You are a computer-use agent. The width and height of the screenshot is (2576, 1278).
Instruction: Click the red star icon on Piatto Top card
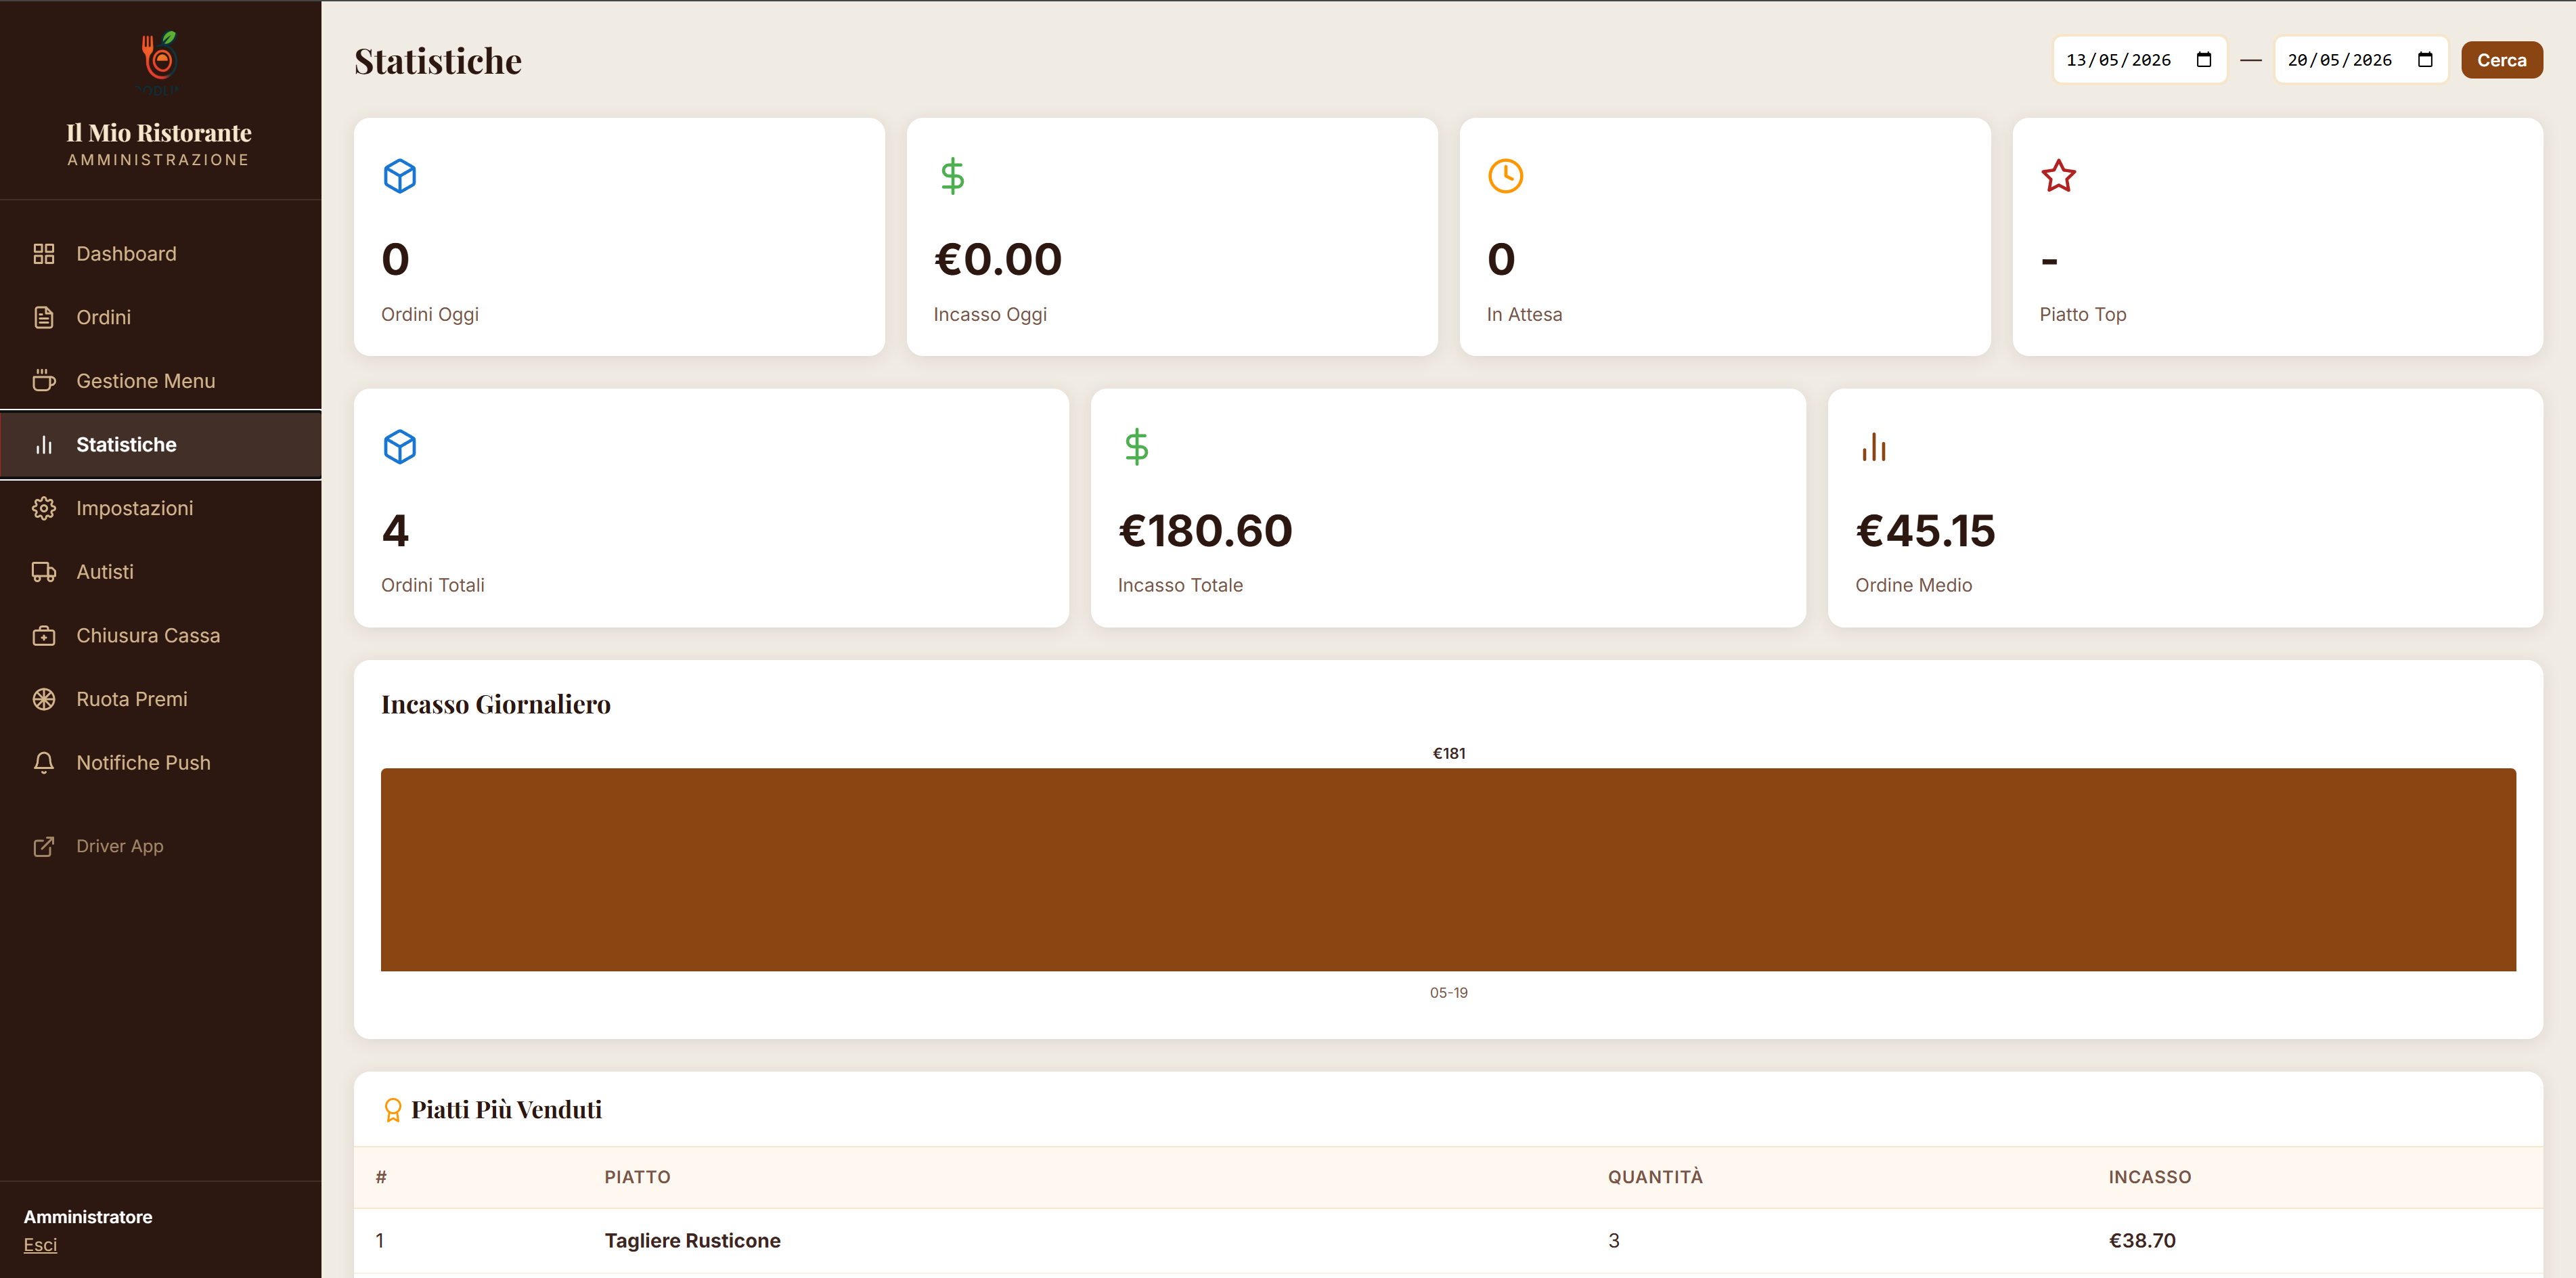tap(2058, 176)
